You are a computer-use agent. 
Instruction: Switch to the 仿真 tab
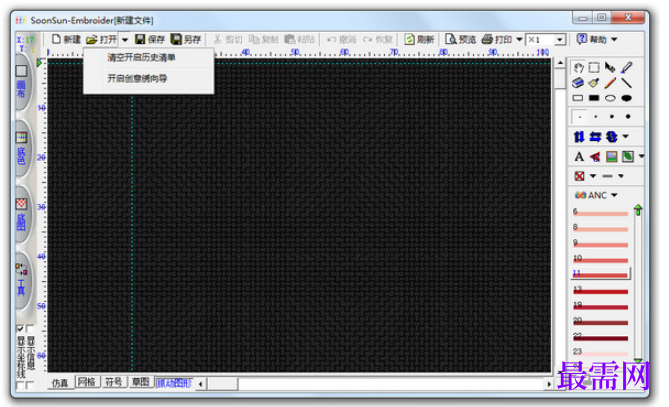60,383
